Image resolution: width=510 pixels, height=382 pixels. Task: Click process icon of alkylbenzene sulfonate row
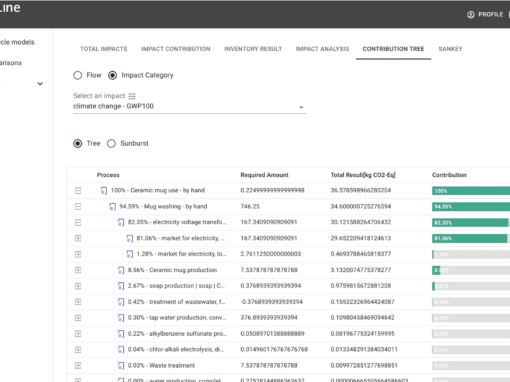coord(121,334)
